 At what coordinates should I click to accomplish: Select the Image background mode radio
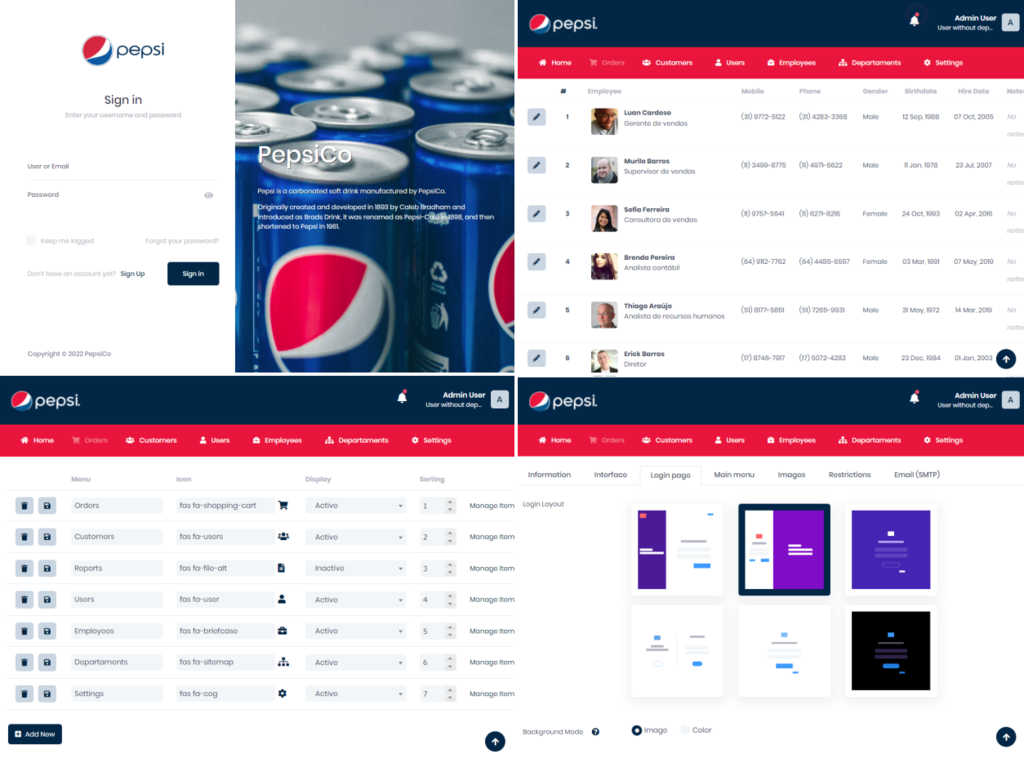[x=636, y=730]
